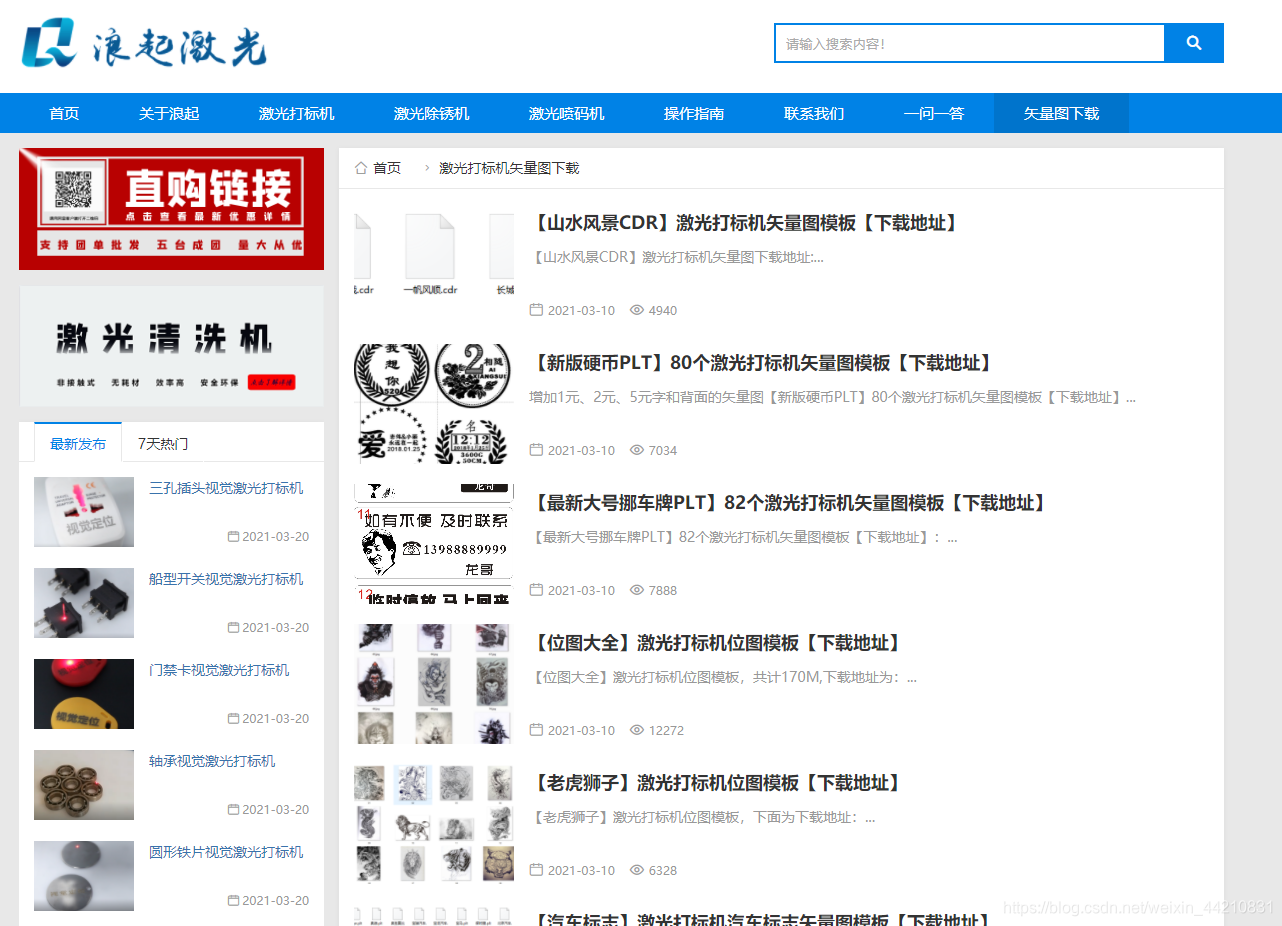Open the 联系我们 menu item
1282x926 pixels.
(814, 113)
